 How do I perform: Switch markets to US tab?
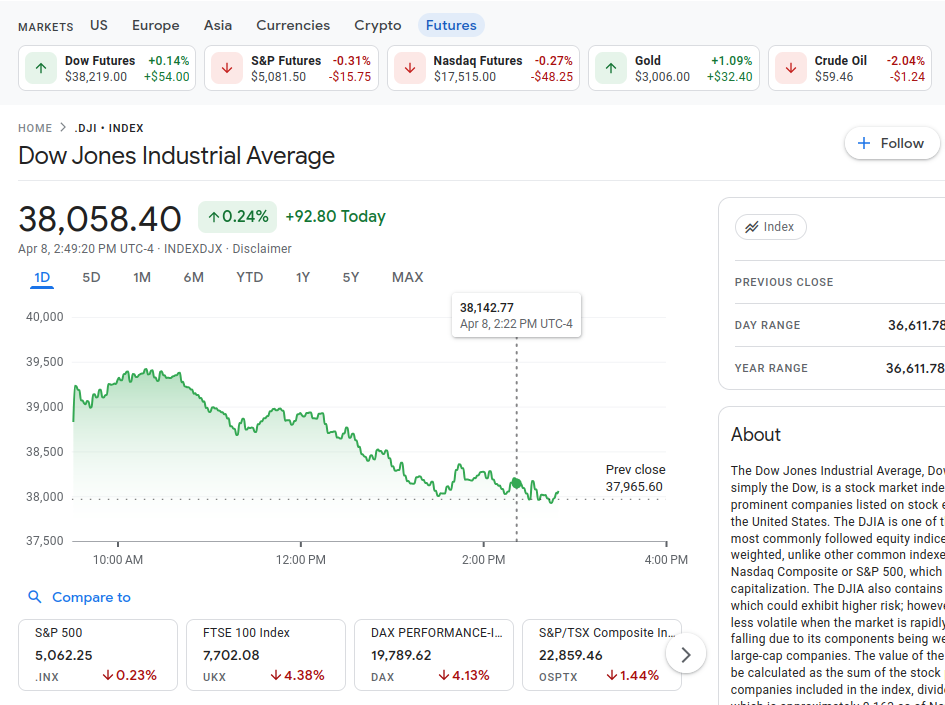pyautogui.click(x=99, y=25)
